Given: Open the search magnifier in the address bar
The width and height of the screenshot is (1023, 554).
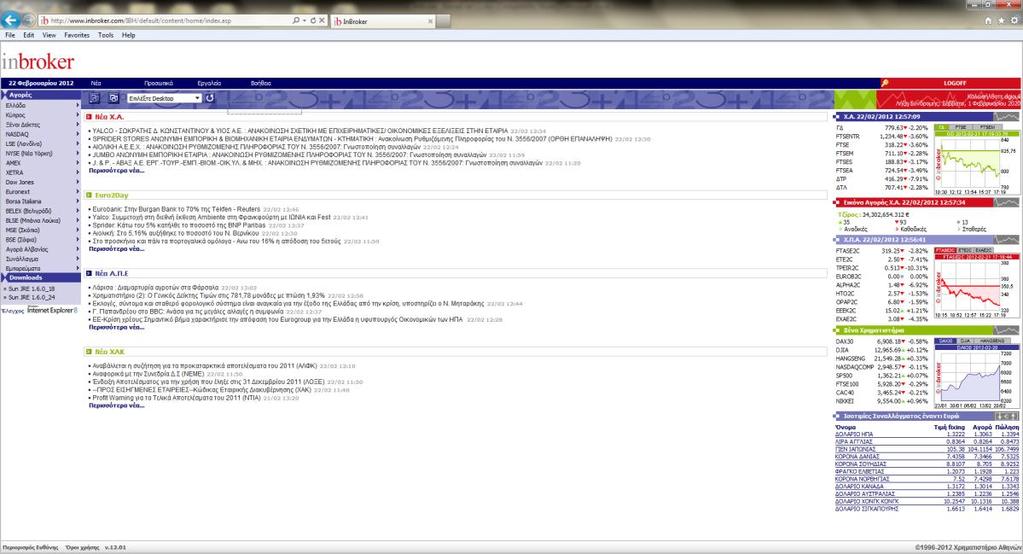Looking at the screenshot, I should tap(296, 21).
